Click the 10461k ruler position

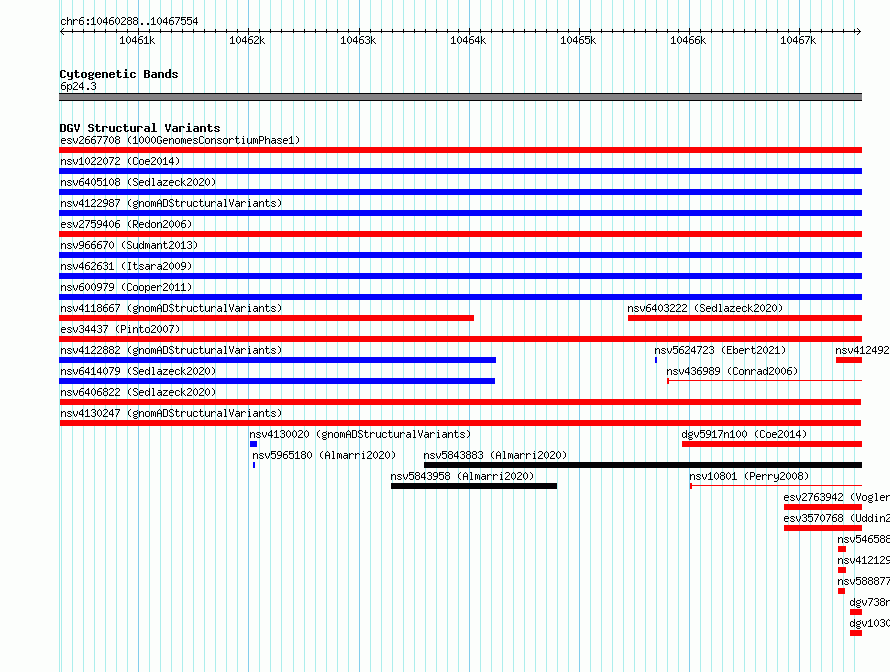coord(137,40)
